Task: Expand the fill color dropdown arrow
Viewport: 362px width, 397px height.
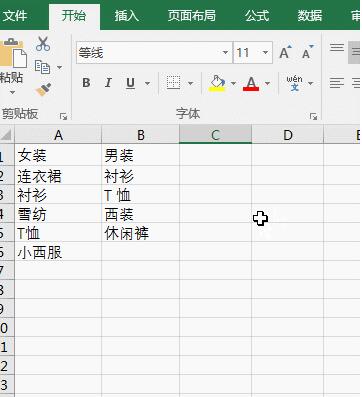Action: [233, 83]
